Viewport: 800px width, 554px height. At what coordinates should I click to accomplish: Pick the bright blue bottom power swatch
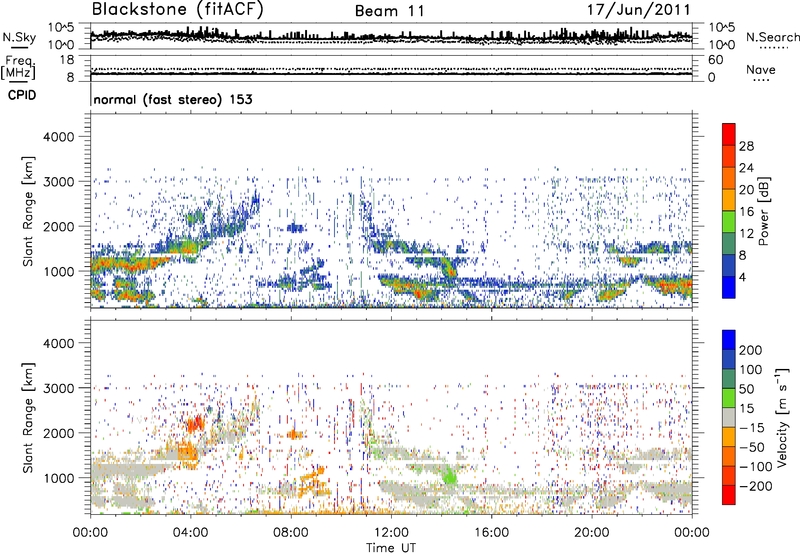click(x=729, y=288)
